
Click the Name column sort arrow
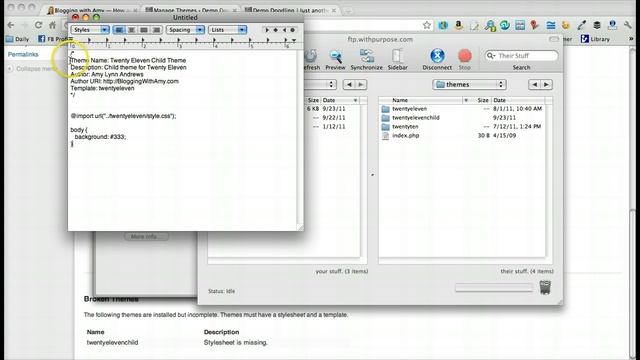pyautogui.click(x=466, y=100)
